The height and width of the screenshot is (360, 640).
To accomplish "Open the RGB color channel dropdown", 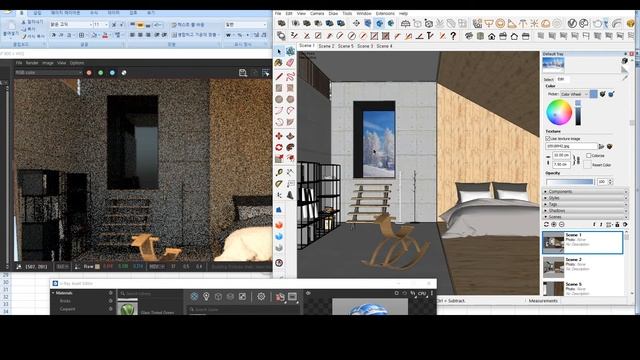I will click(x=48, y=73).
